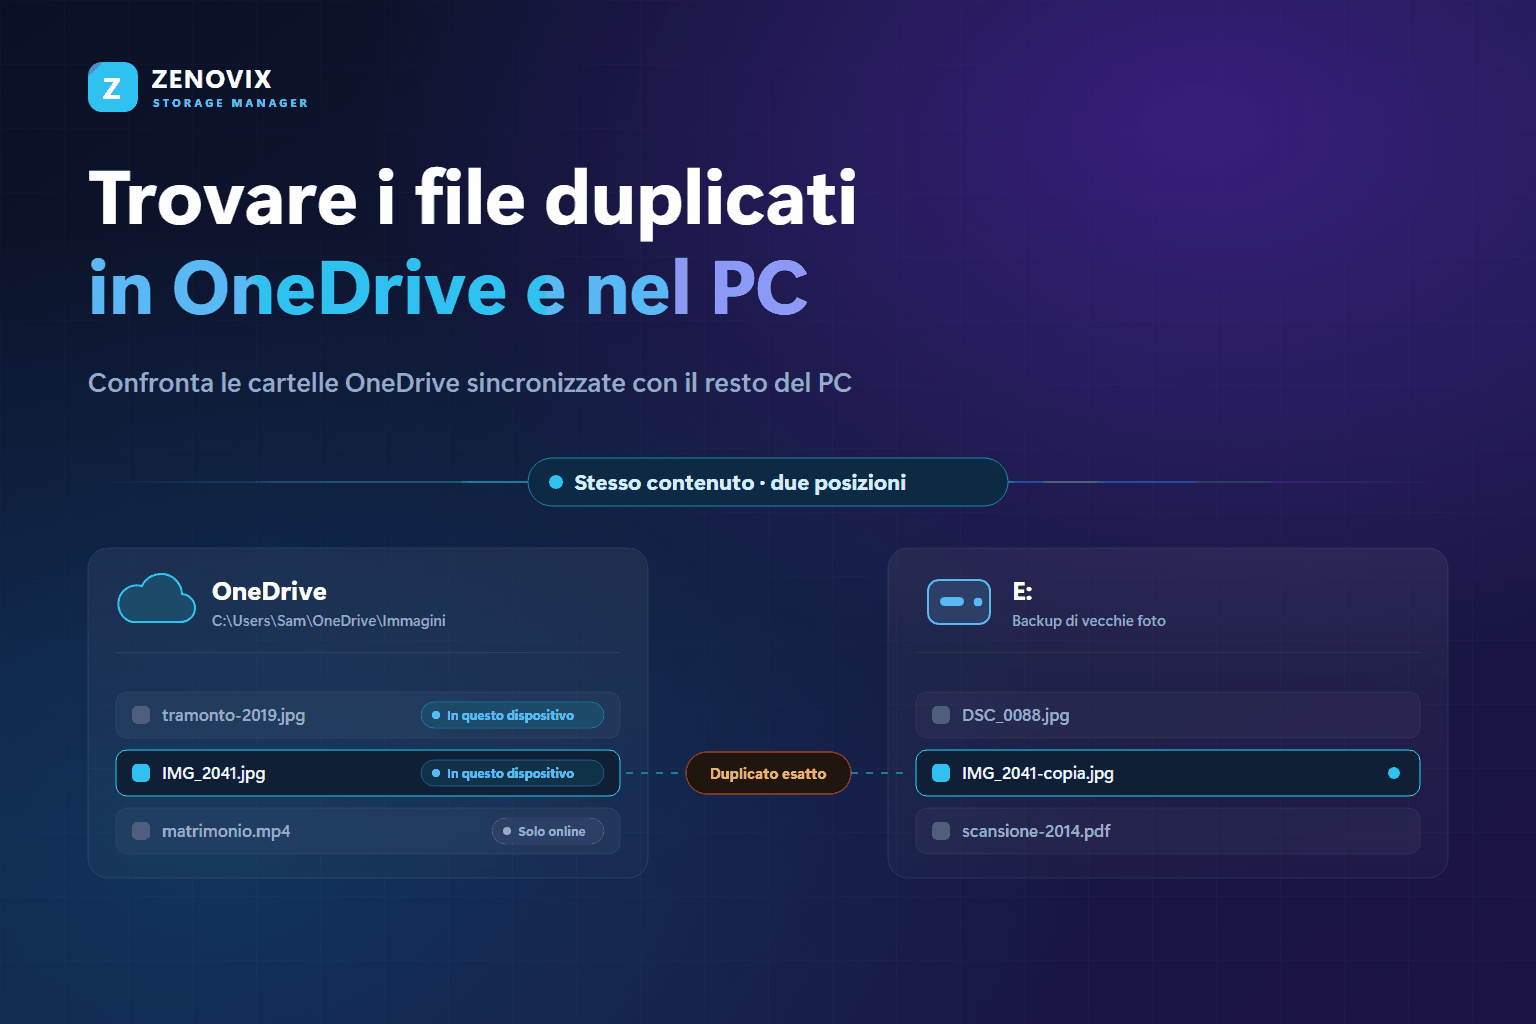Click the Confronta le cartelle OneDrive subtitle
Screen dimensions: 1536x1024
point(470,383)
